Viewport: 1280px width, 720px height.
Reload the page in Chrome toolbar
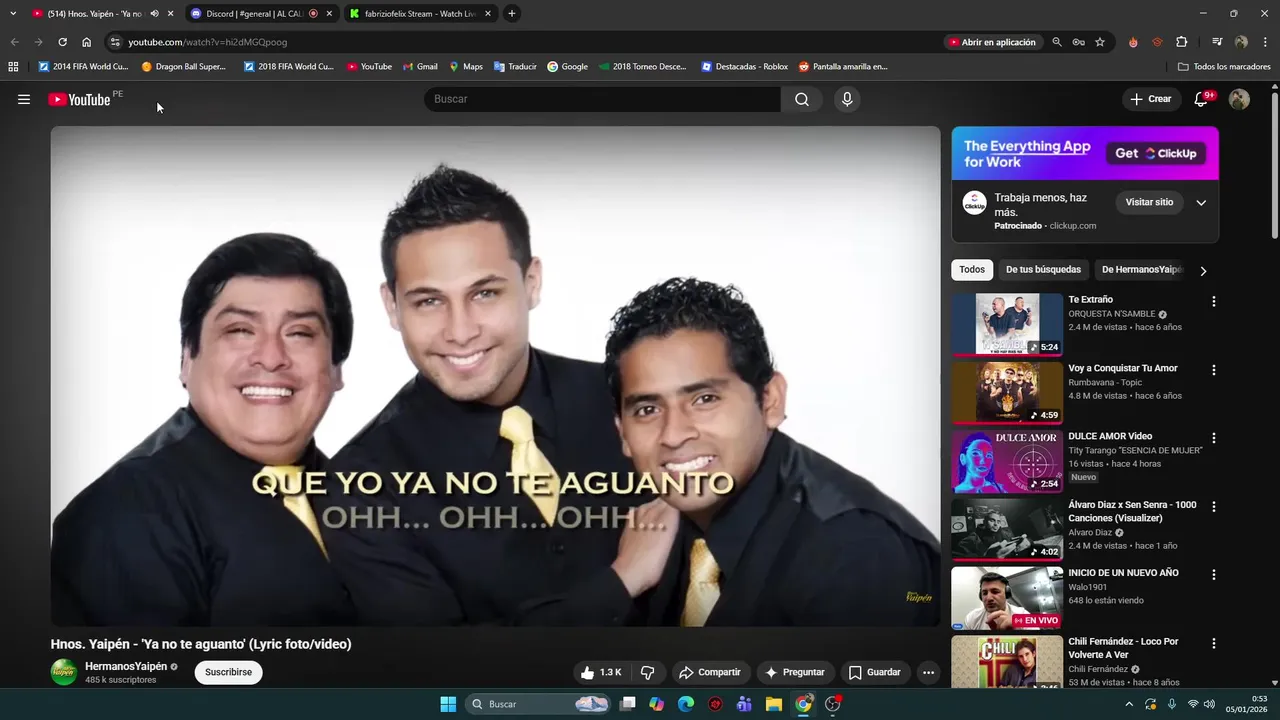coord(62,42)
